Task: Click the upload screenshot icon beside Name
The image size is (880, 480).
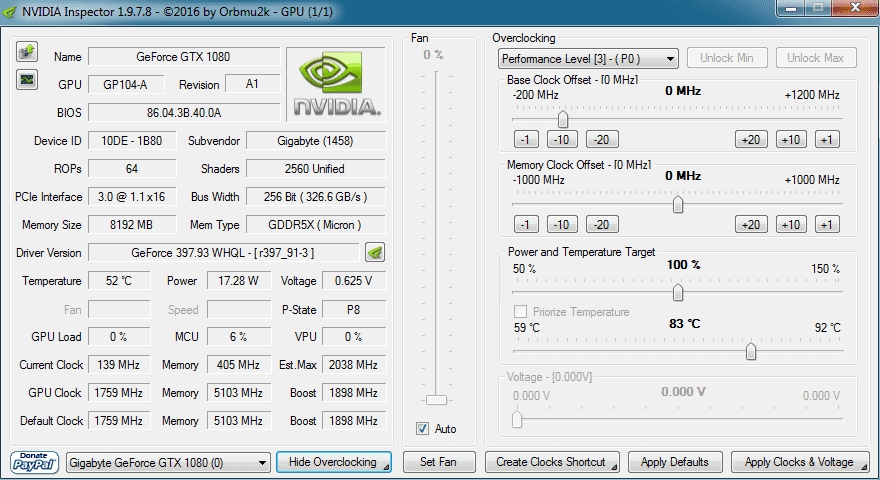Action: click(x=26, y=52)
